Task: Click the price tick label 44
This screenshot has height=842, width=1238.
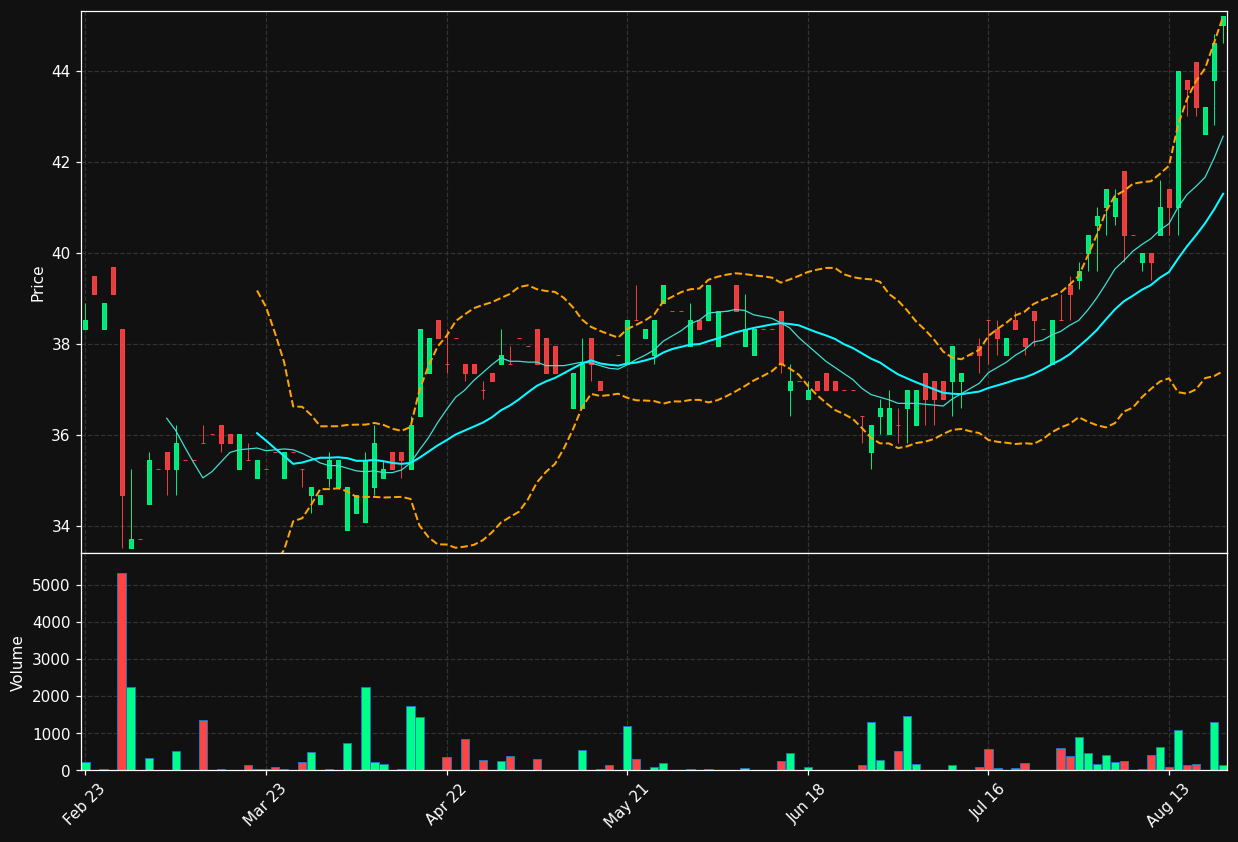Action: [61, 71]
